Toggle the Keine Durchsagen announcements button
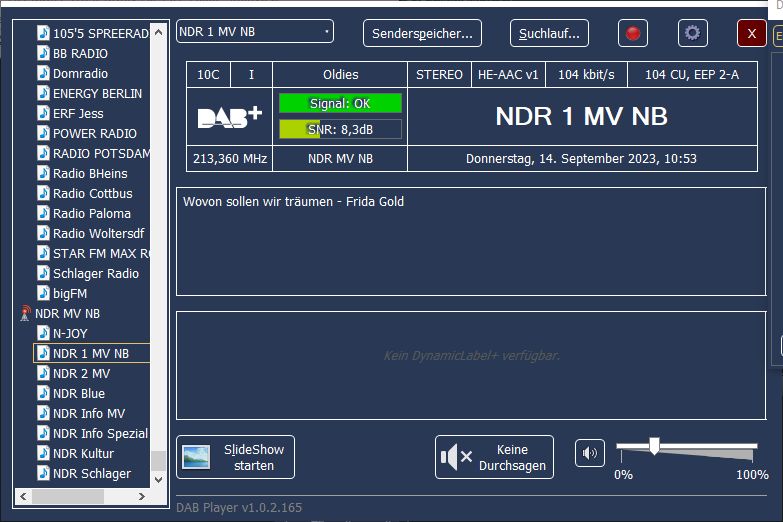The height and width of the screenshot is (522, 783). tap(494, 457)
